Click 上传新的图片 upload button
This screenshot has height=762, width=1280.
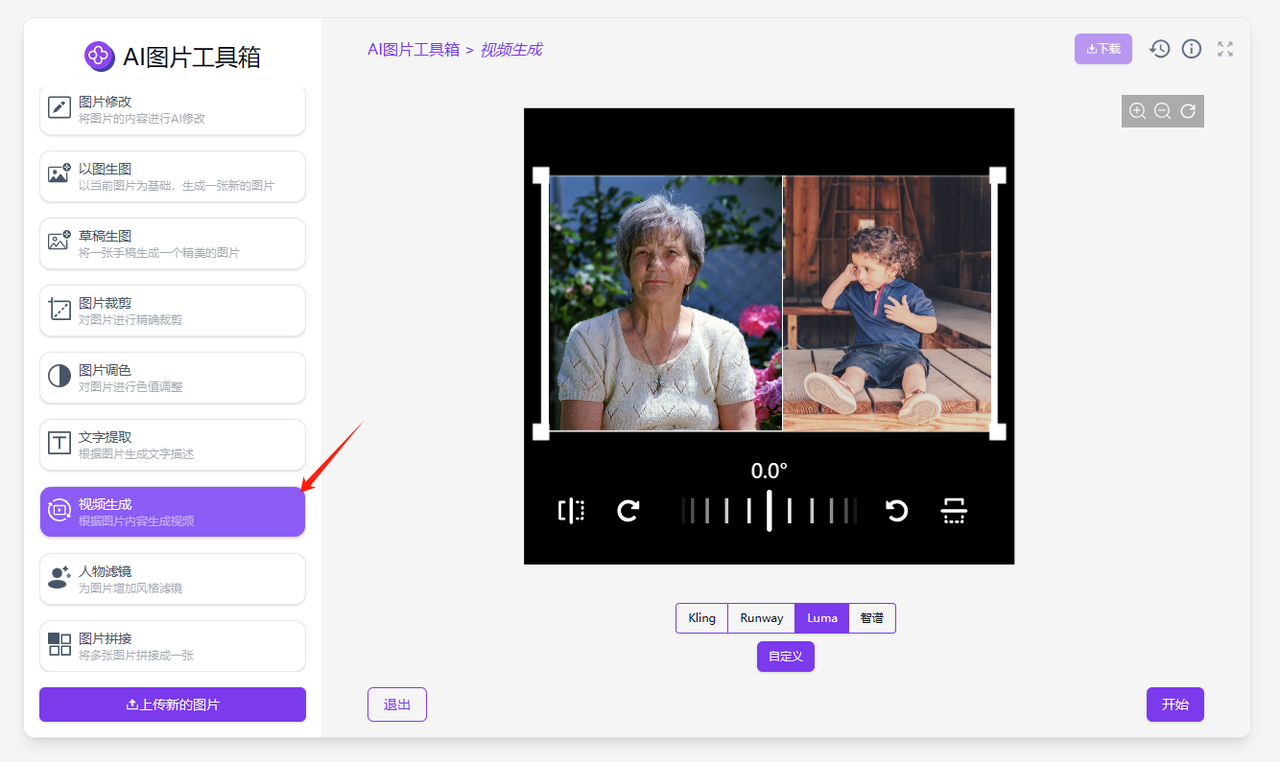172,704
